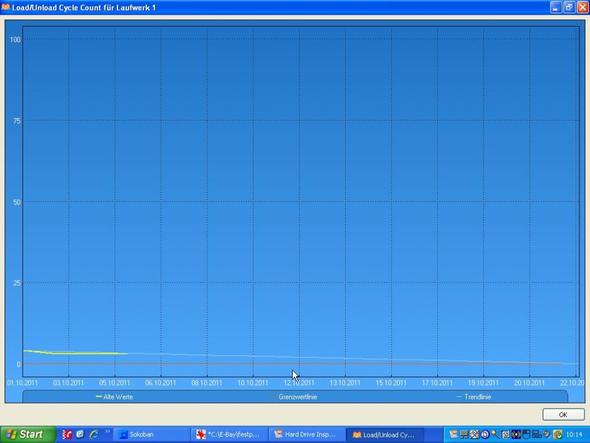Image resolution: width=590 pixels, height=443 pixels.
Task: Click the first system tray icon
Action: click(x=454, y=435)
